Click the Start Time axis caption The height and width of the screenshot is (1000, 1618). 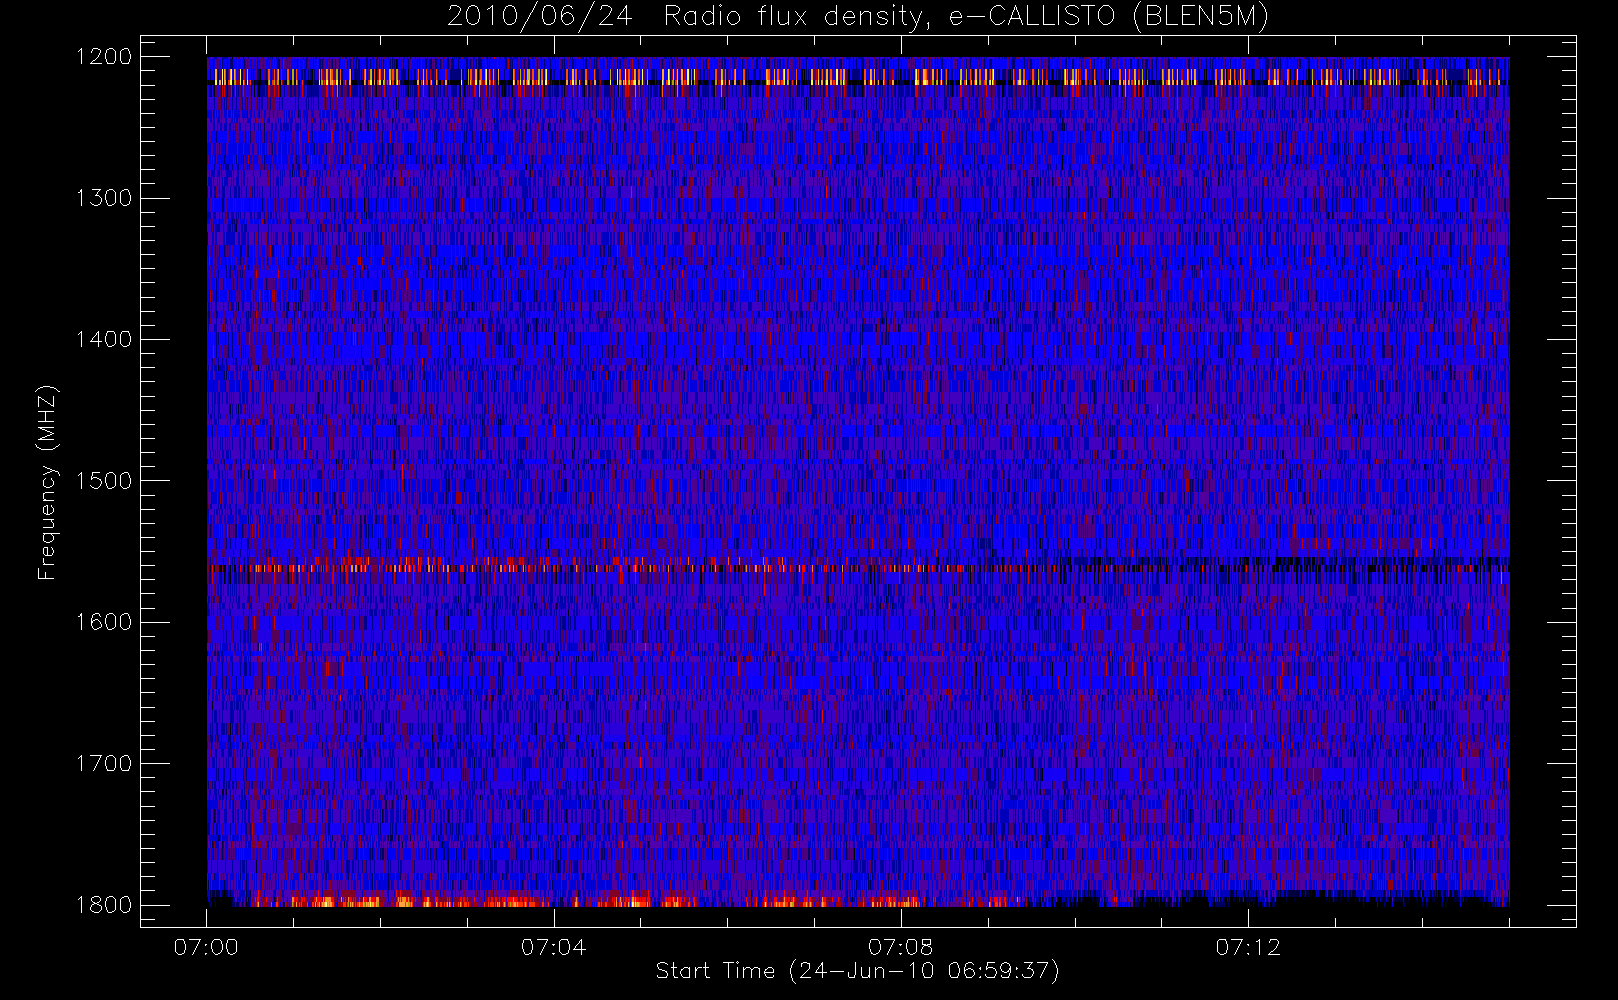(857, 971)
